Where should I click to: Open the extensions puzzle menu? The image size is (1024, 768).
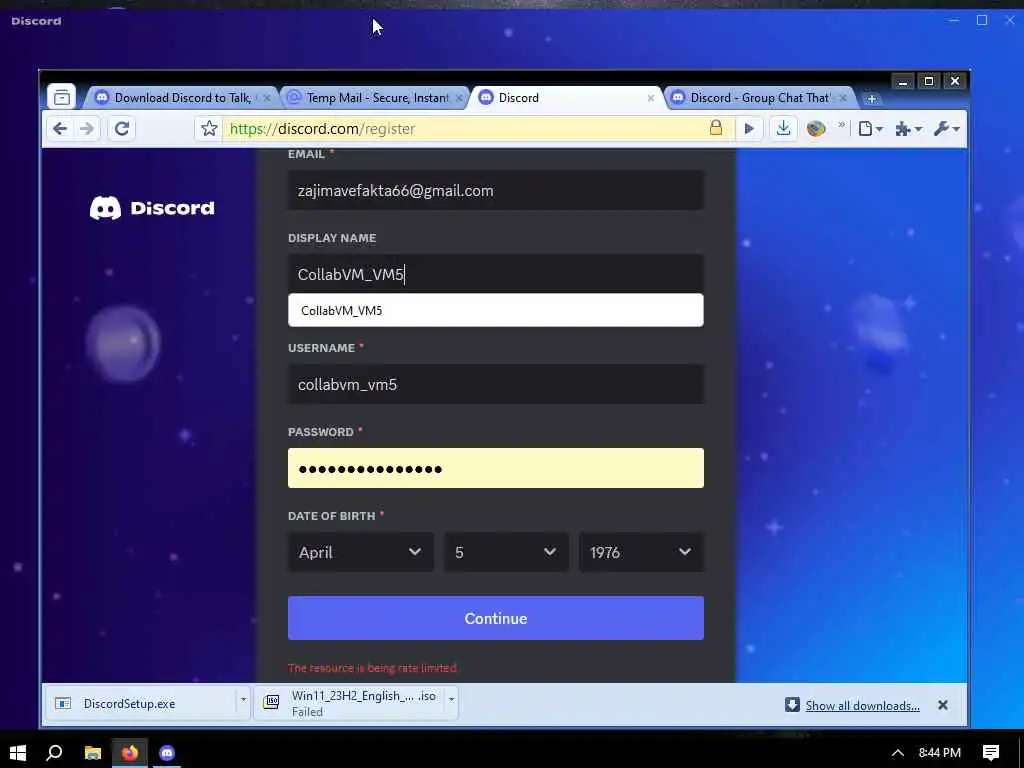pyautogui.click(x=908, y=129)
